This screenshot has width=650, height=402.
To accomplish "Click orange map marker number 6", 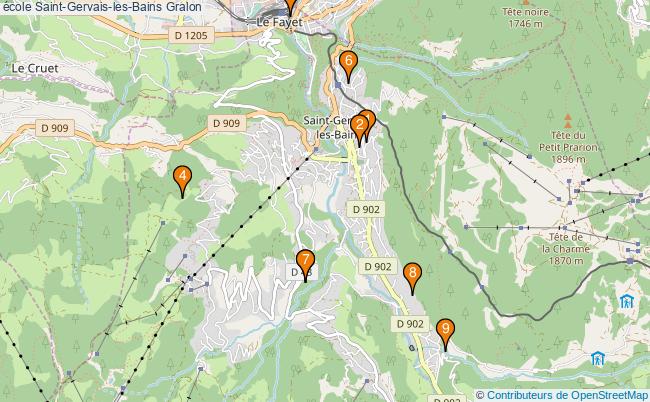I will click(x=348, y=65).
